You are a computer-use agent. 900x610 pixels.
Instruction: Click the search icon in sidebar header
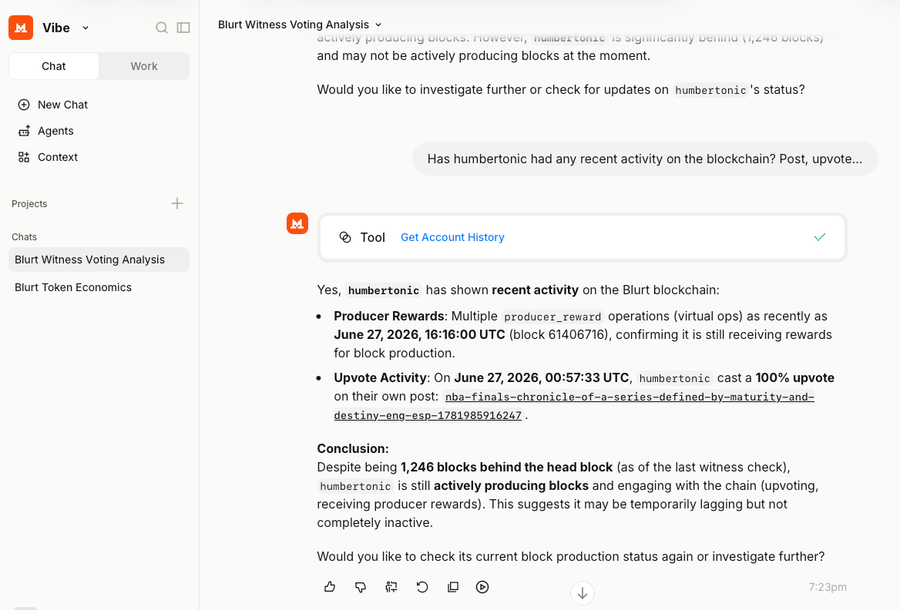pyautogui.click(x=162, y=28)
